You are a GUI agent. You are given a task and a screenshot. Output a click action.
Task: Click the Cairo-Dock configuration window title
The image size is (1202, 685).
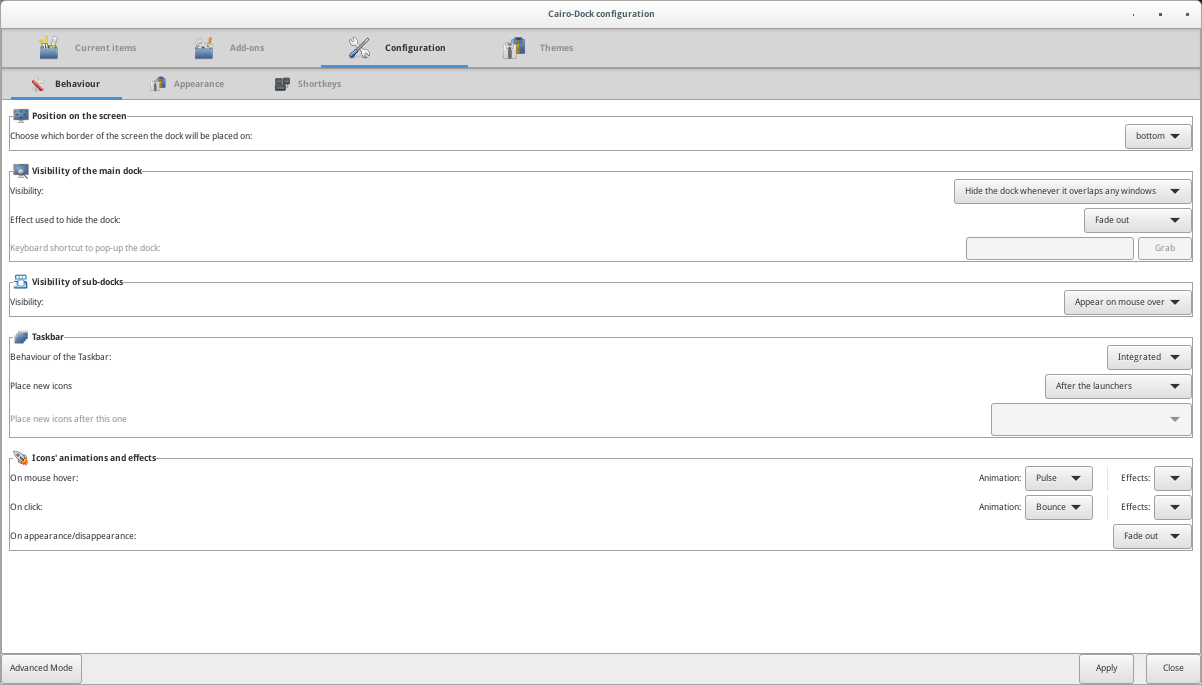click(601, 14)
